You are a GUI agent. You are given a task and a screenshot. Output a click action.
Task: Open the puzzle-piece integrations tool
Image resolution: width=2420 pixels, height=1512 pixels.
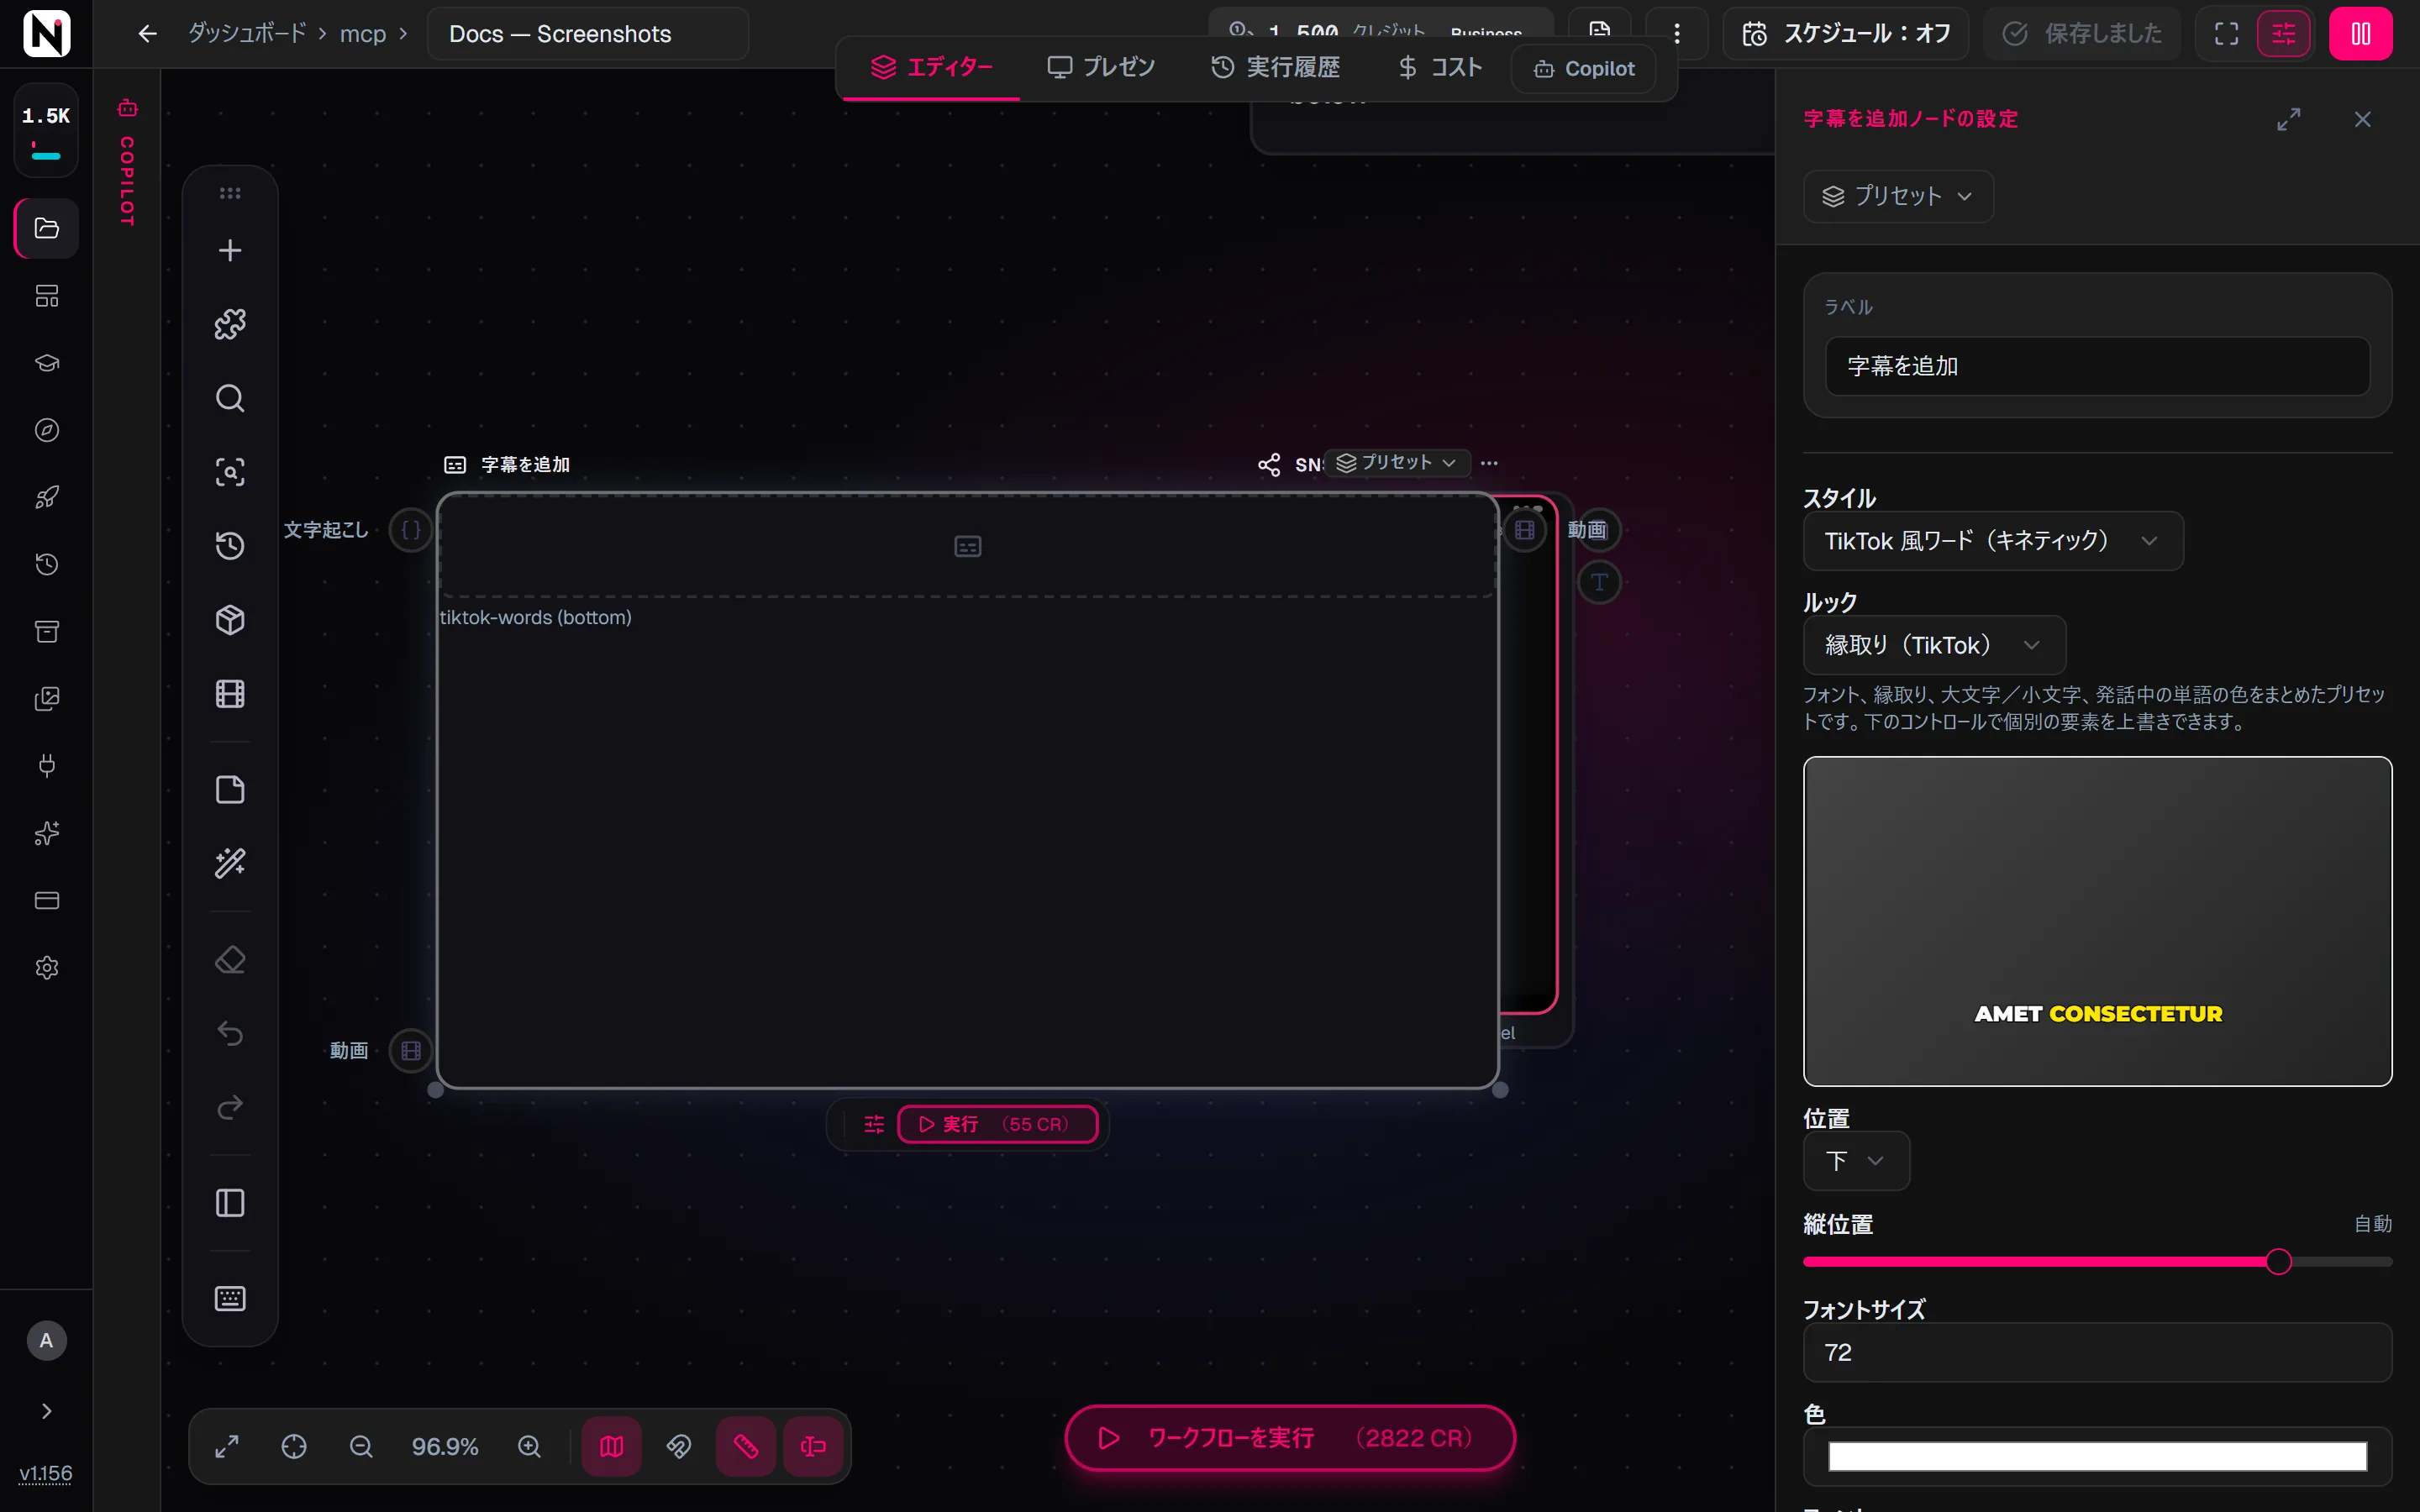(x=230, y=324)
